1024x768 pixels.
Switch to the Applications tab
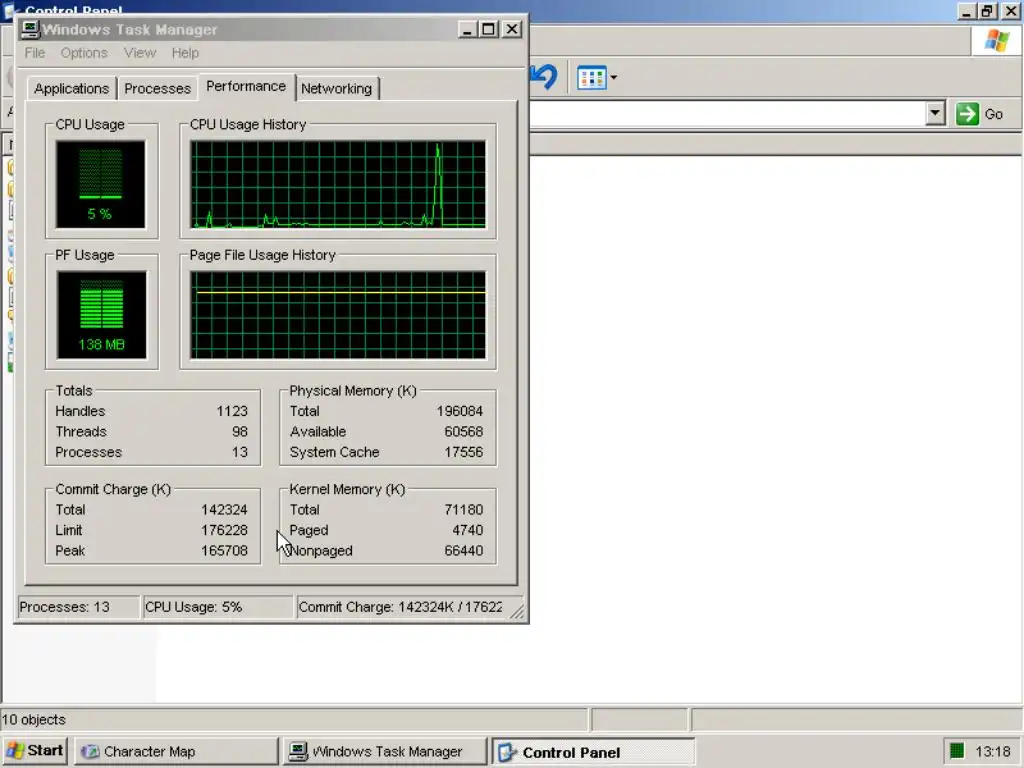[71, 88]
